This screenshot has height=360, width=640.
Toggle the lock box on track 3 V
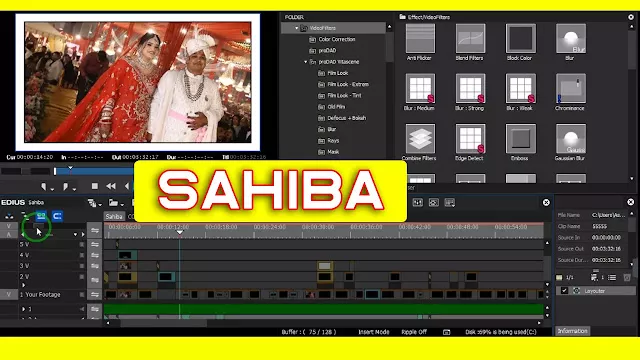point(82,266)
